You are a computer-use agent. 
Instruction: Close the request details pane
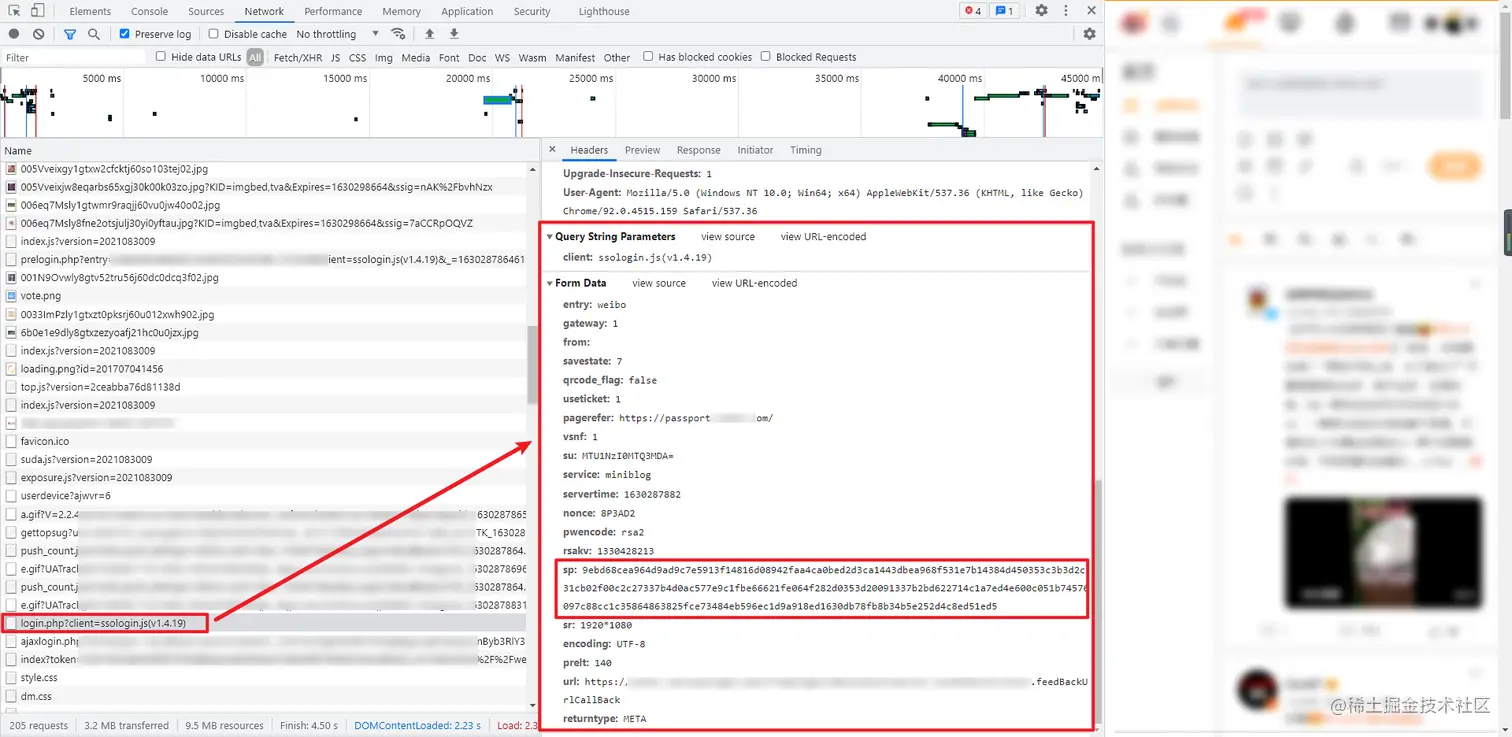point(552,150)
